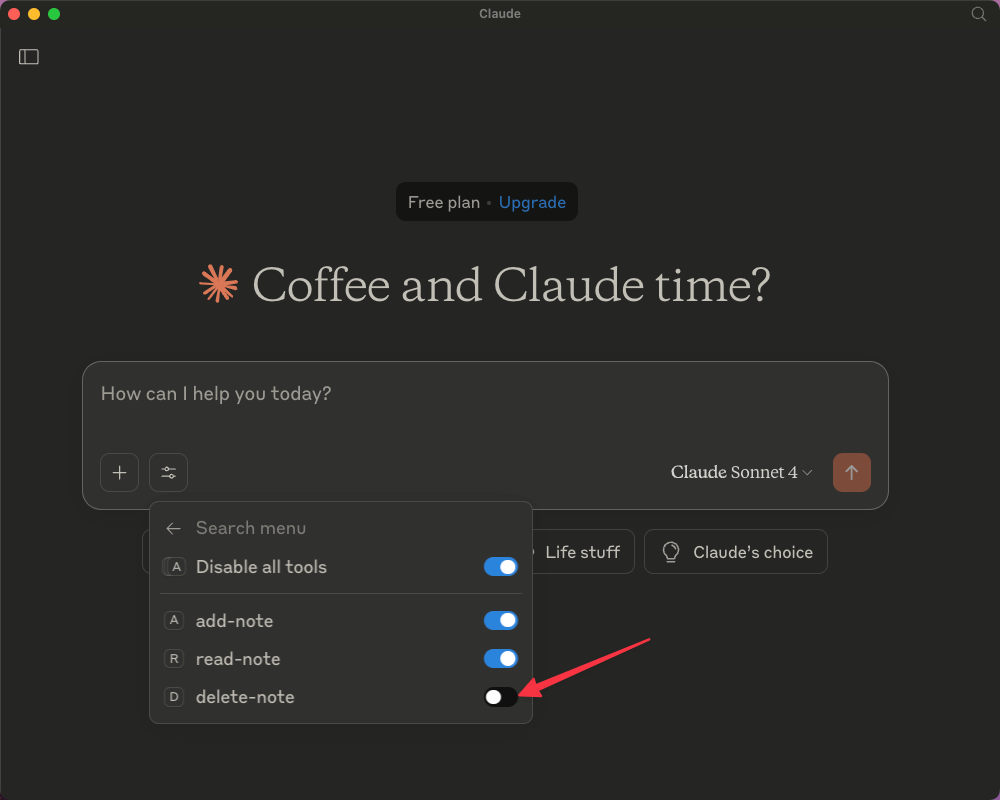The image size is (1000, 800).
Task: Toggle the read-note switch
Action: [500, 658]
